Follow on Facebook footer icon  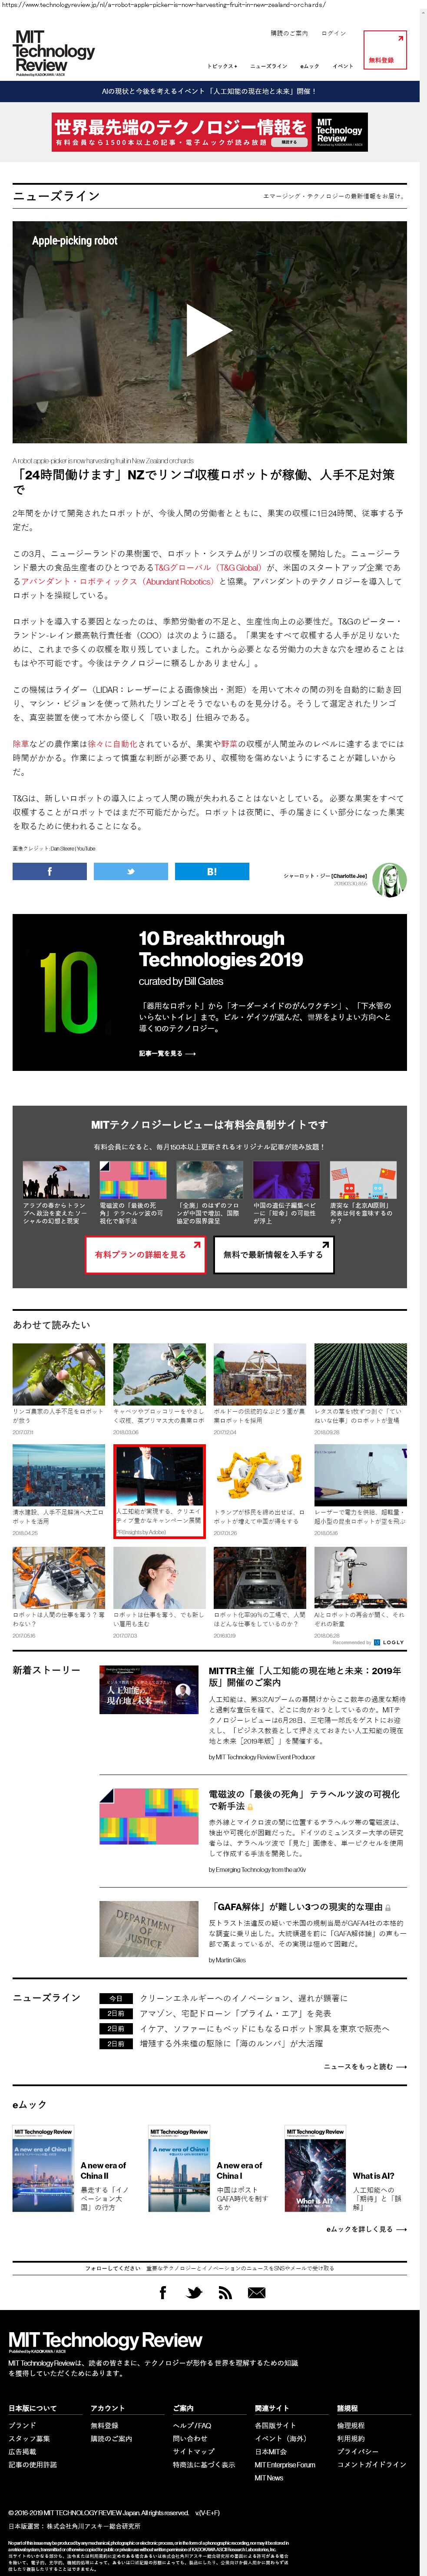[163, 2292]
